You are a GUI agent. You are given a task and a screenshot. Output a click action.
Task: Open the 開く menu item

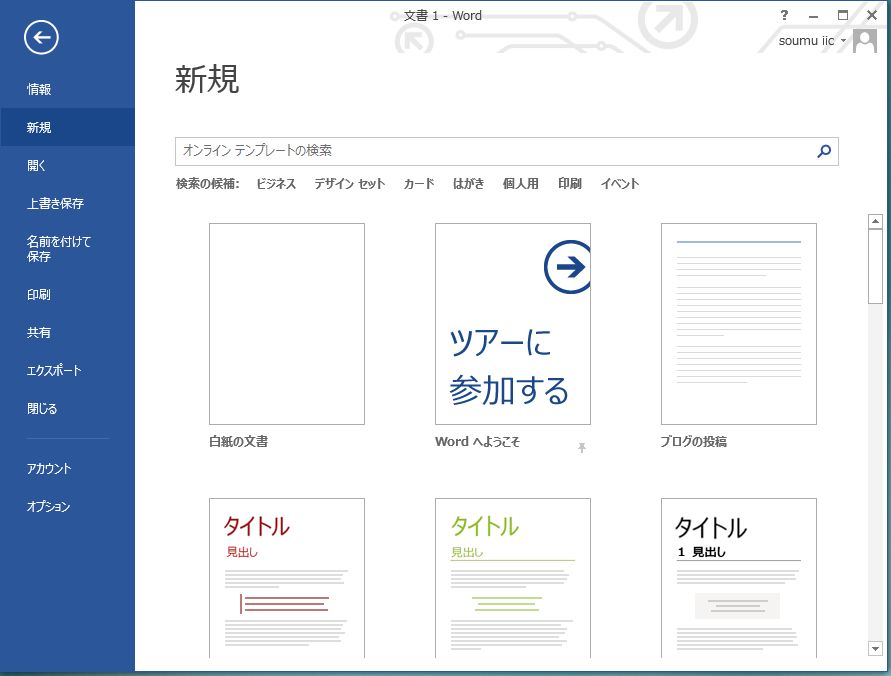[x=68, y=165]
